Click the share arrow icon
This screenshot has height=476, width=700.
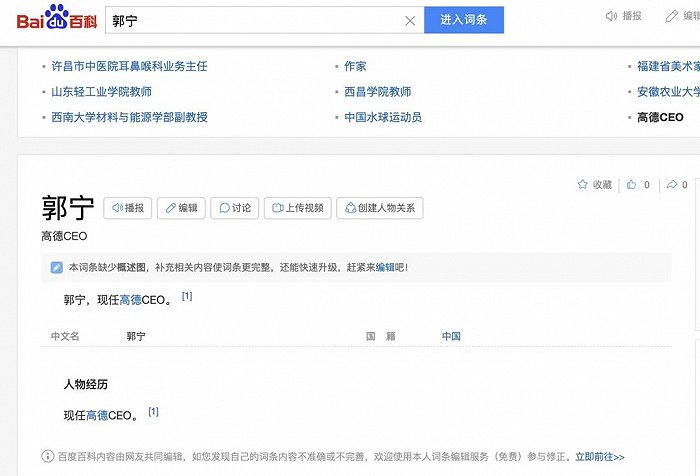[x=671, y=184]
